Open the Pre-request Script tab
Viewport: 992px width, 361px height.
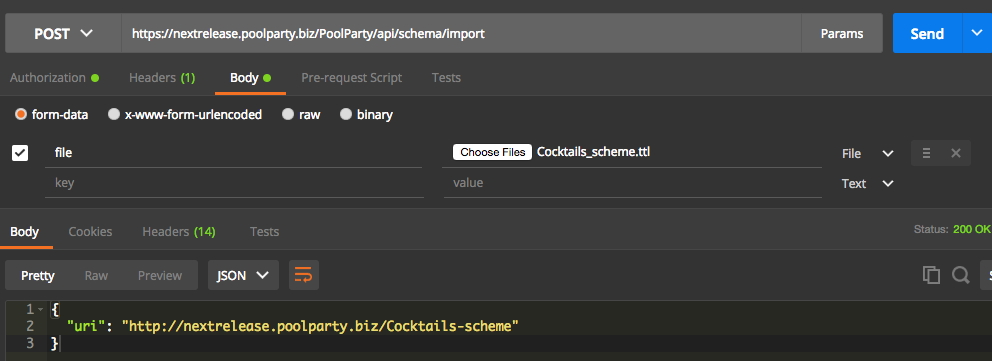351,78
